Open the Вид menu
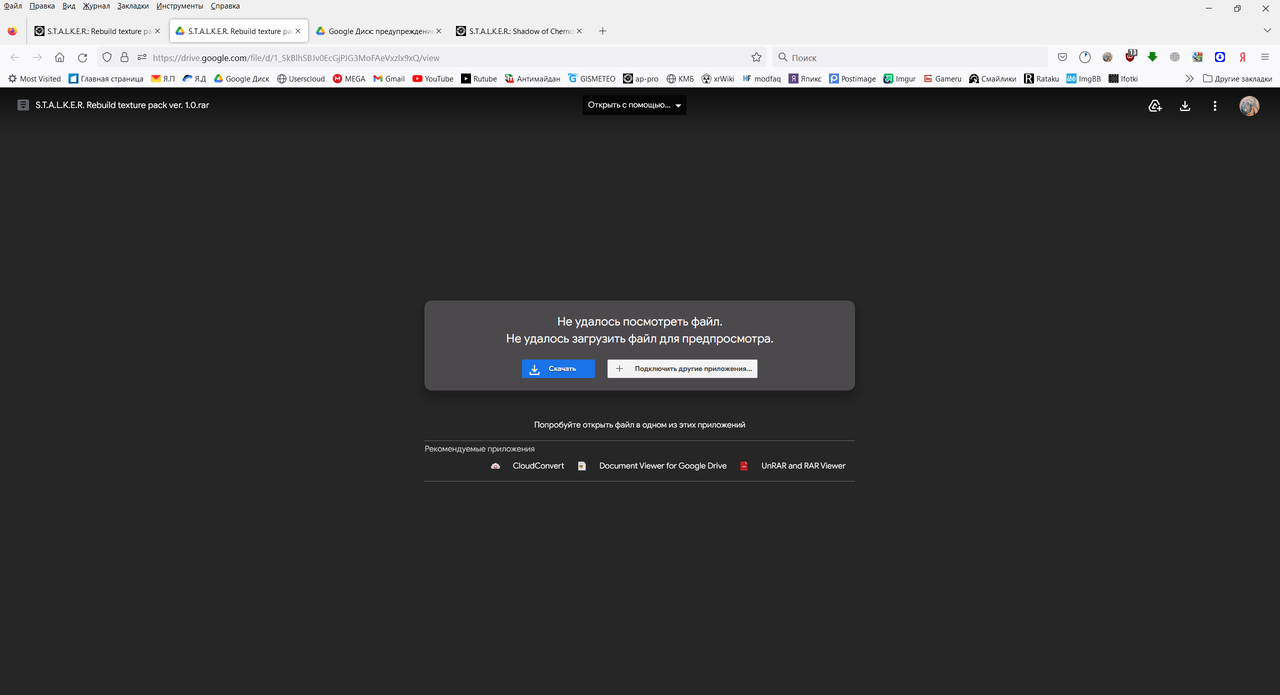This screenshot has width=1280, height=695. (x=69, y=6)
